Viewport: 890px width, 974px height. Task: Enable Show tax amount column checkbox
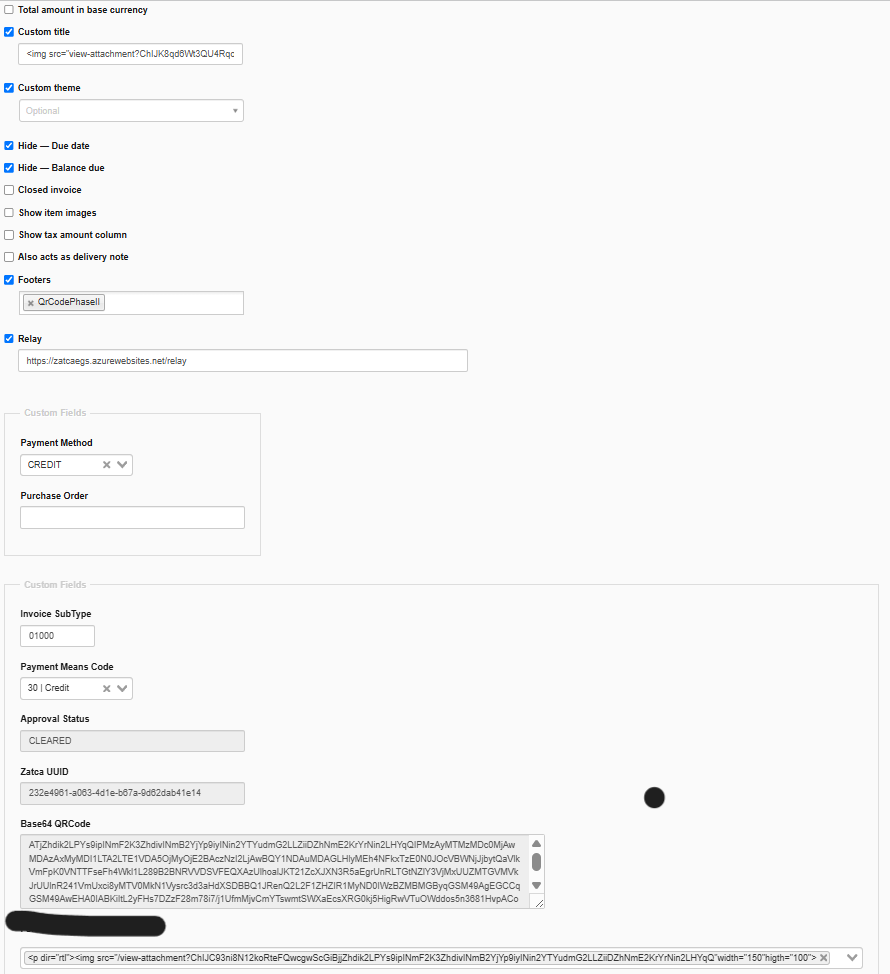(9, 235)
